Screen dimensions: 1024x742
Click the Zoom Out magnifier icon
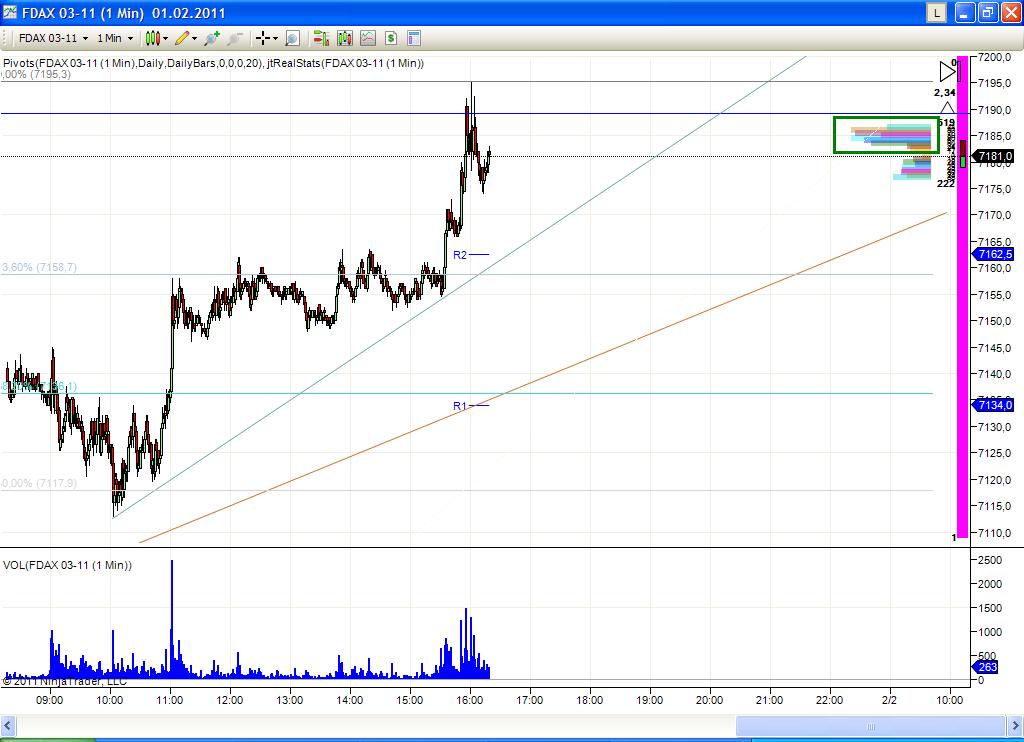(x=233, y=38)
